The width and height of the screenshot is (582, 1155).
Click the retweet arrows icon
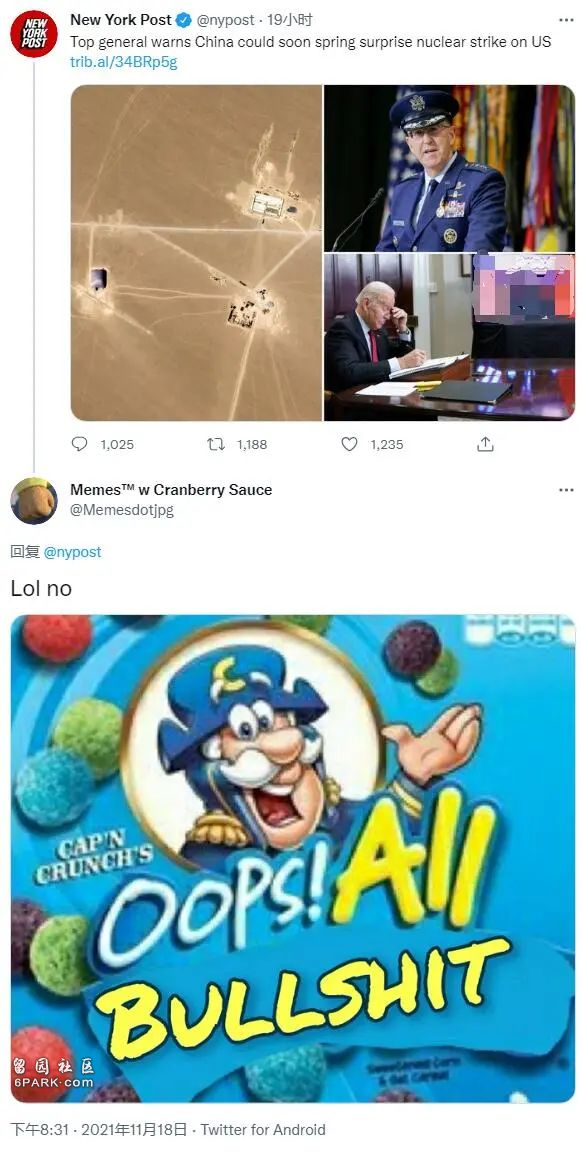[x=216, y=444]
